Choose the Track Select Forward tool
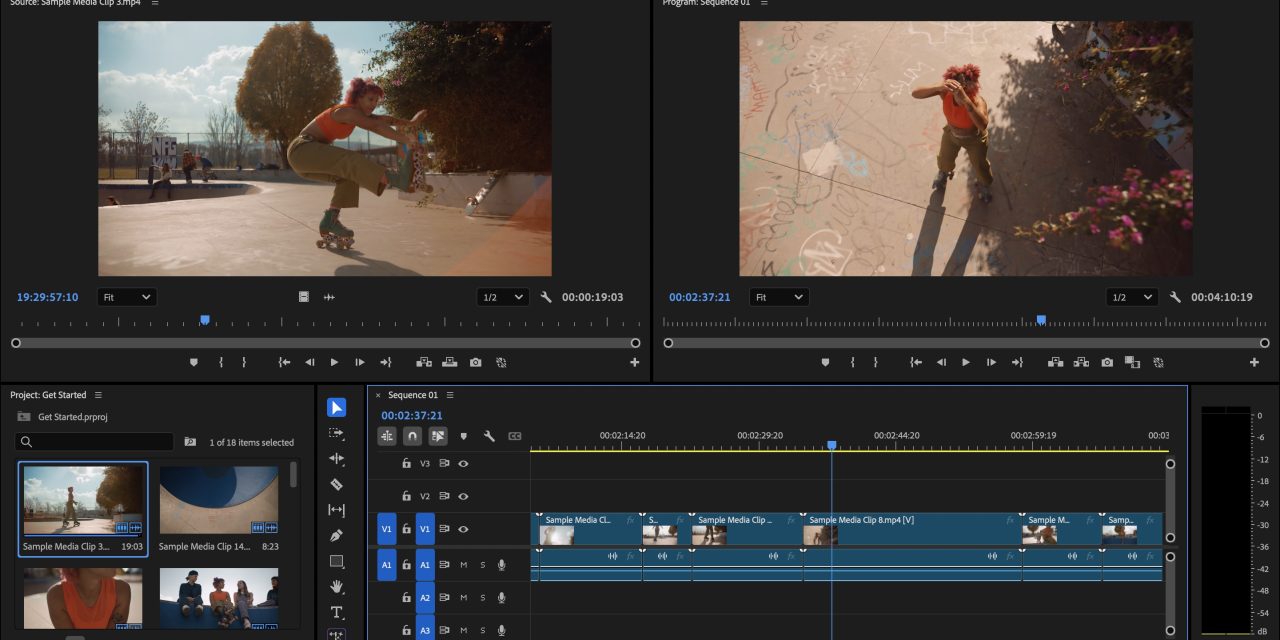Screen dimensions: 1280x640 (336, 432)
